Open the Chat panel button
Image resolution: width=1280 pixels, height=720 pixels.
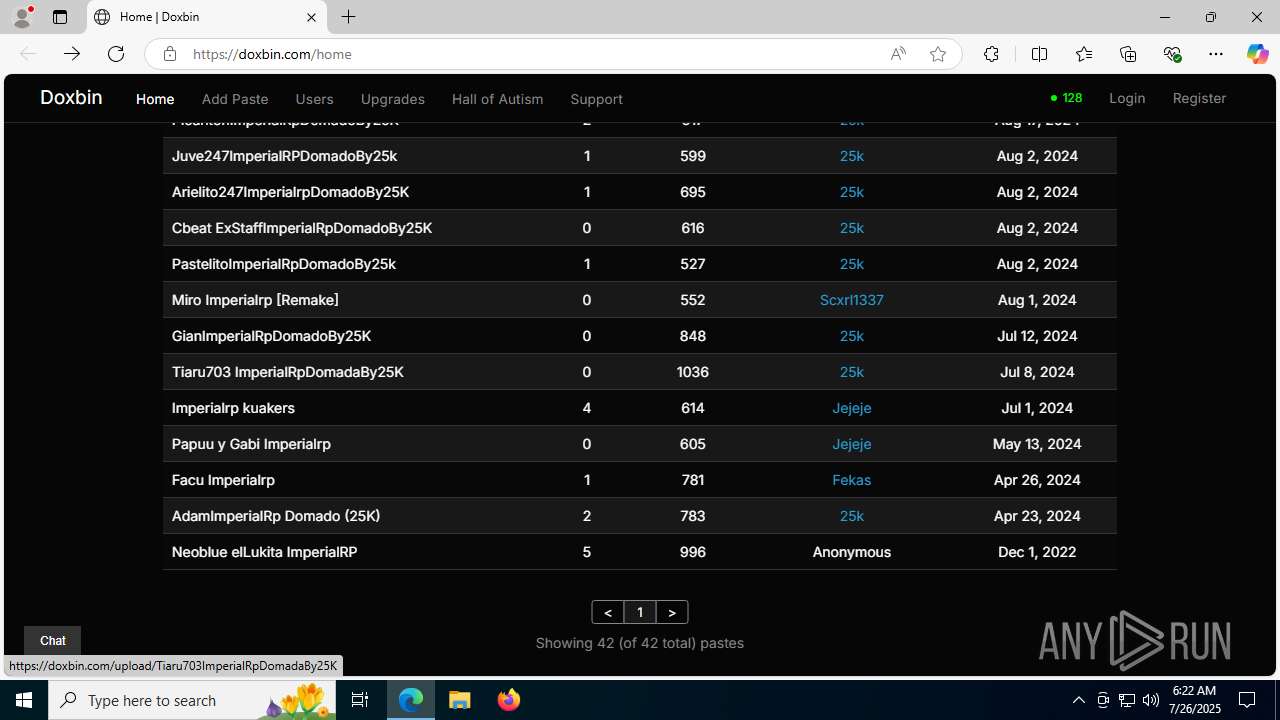(x=52, y=640)
